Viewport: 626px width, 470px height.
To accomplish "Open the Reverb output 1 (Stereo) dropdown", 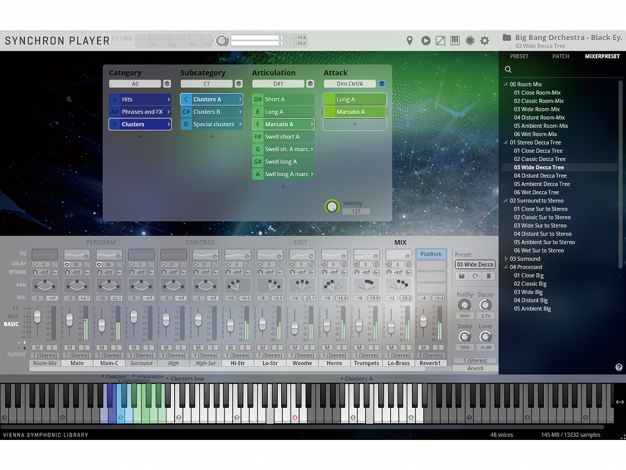I will (475, 361).
